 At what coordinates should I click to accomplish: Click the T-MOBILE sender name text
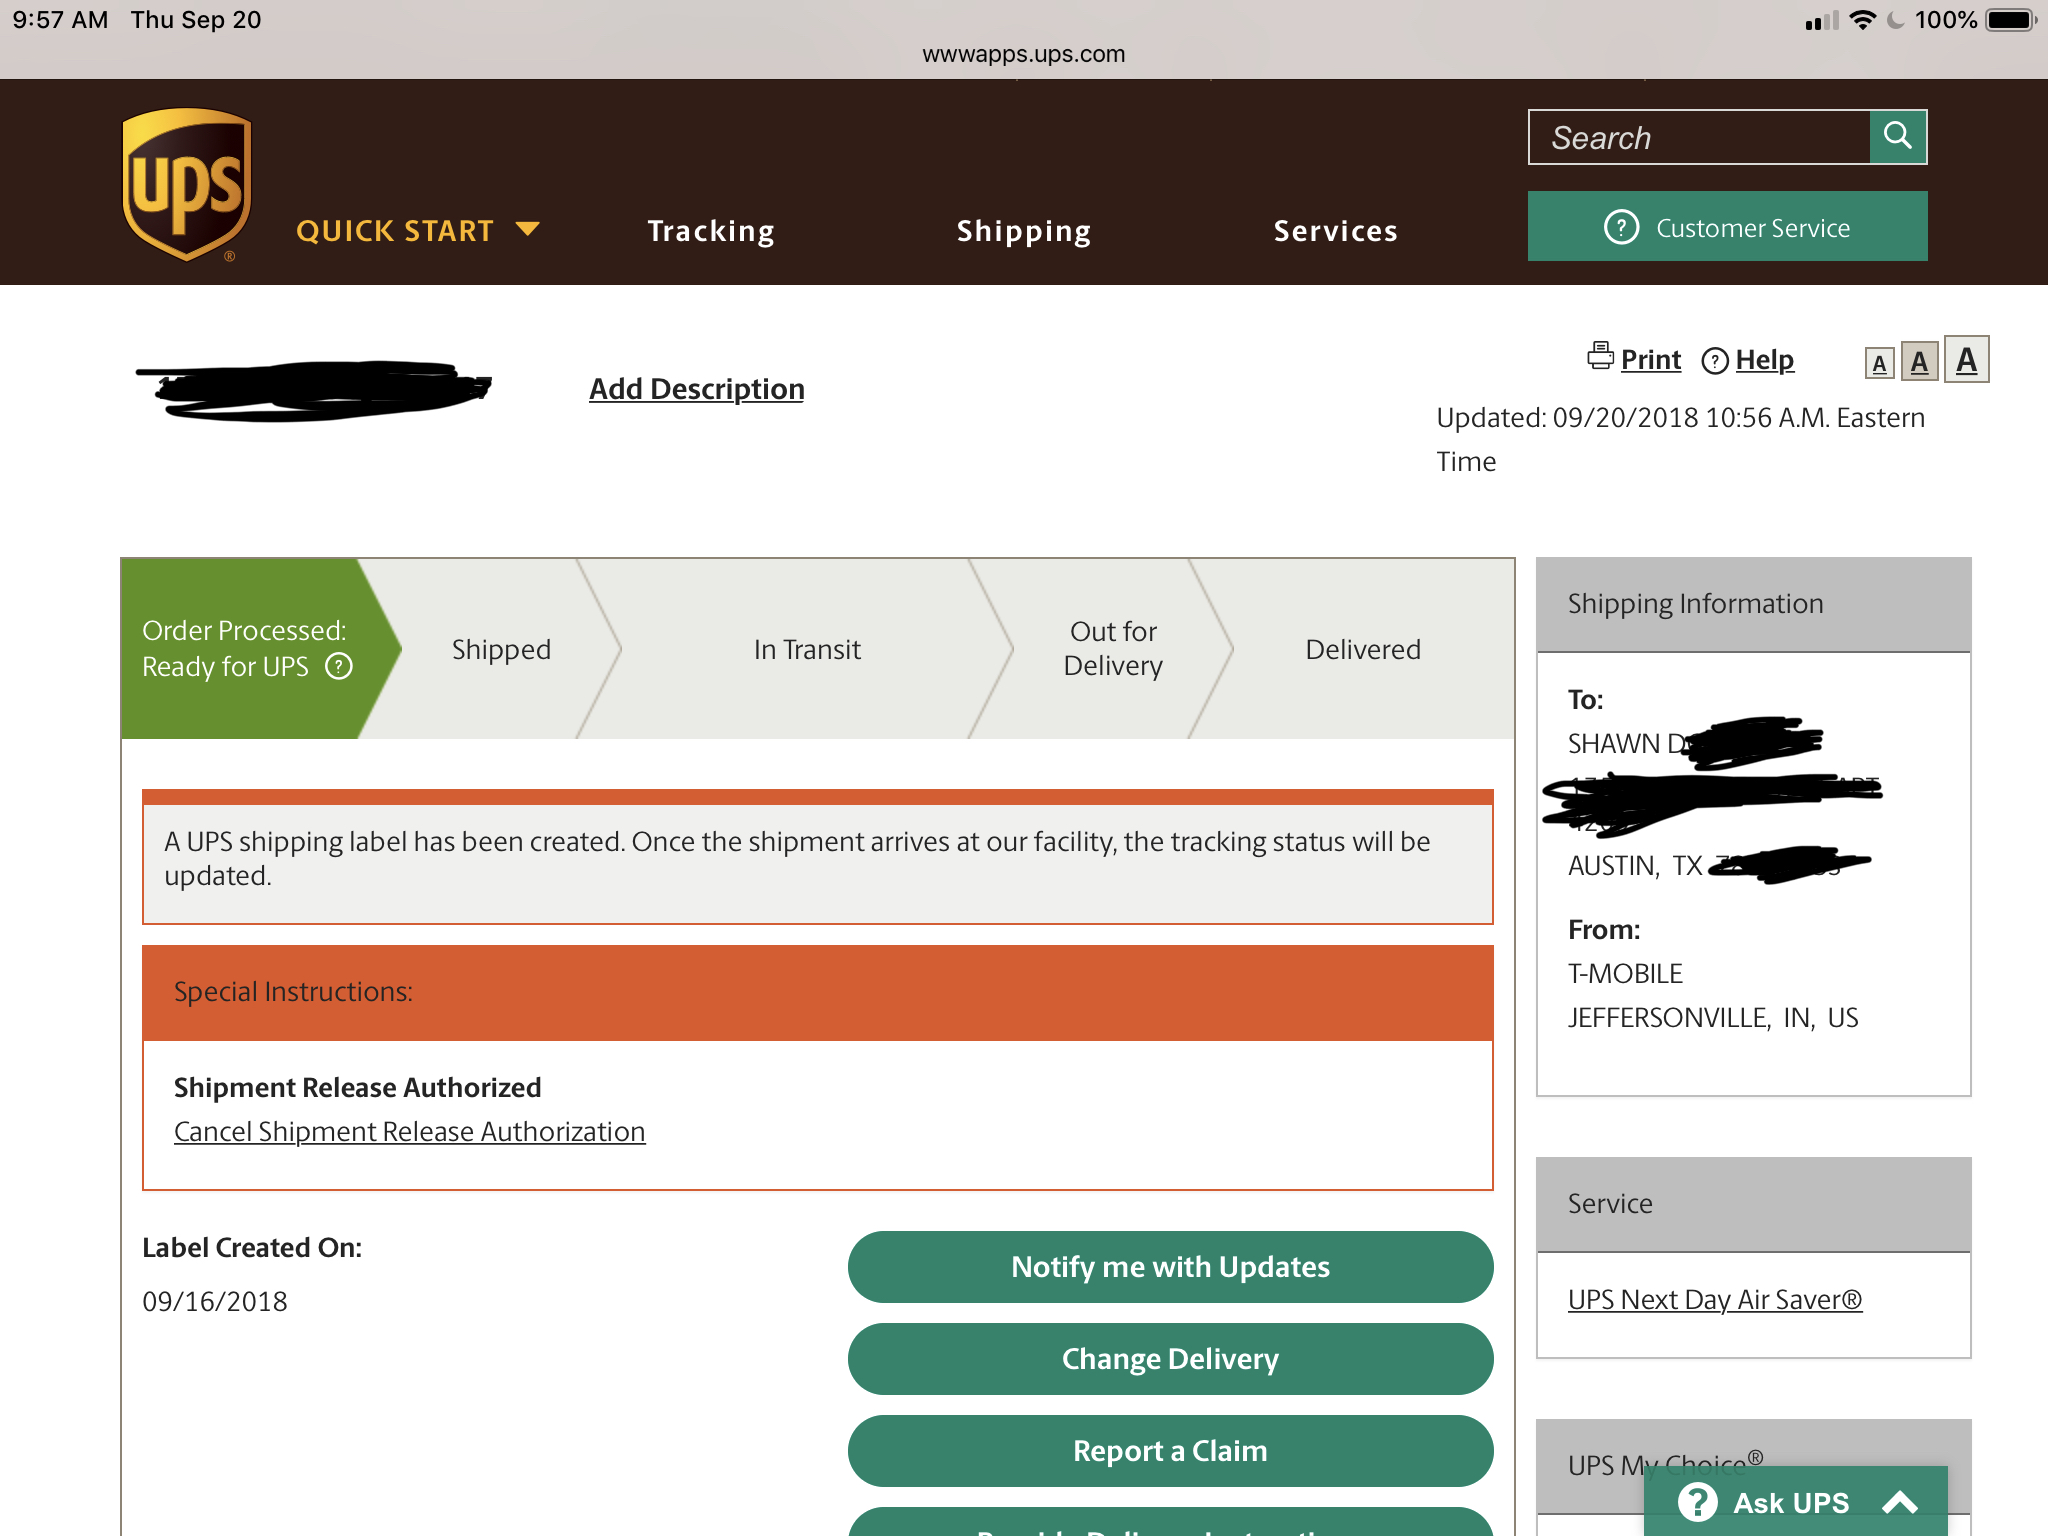point(1625,973)
